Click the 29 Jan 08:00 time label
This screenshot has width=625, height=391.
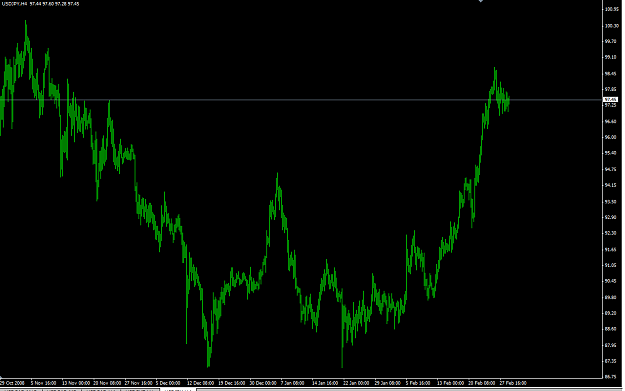tap(387, 383)
